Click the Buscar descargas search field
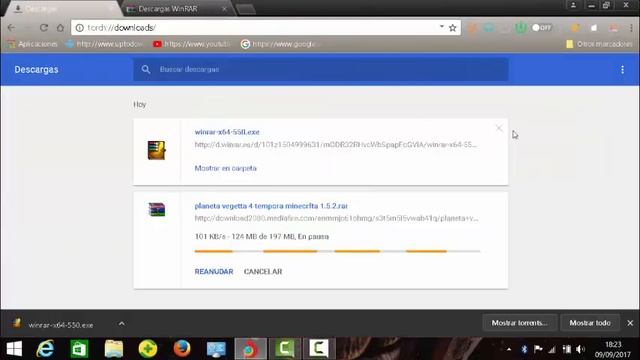The image size is (640, 360). tap(320, 69)
